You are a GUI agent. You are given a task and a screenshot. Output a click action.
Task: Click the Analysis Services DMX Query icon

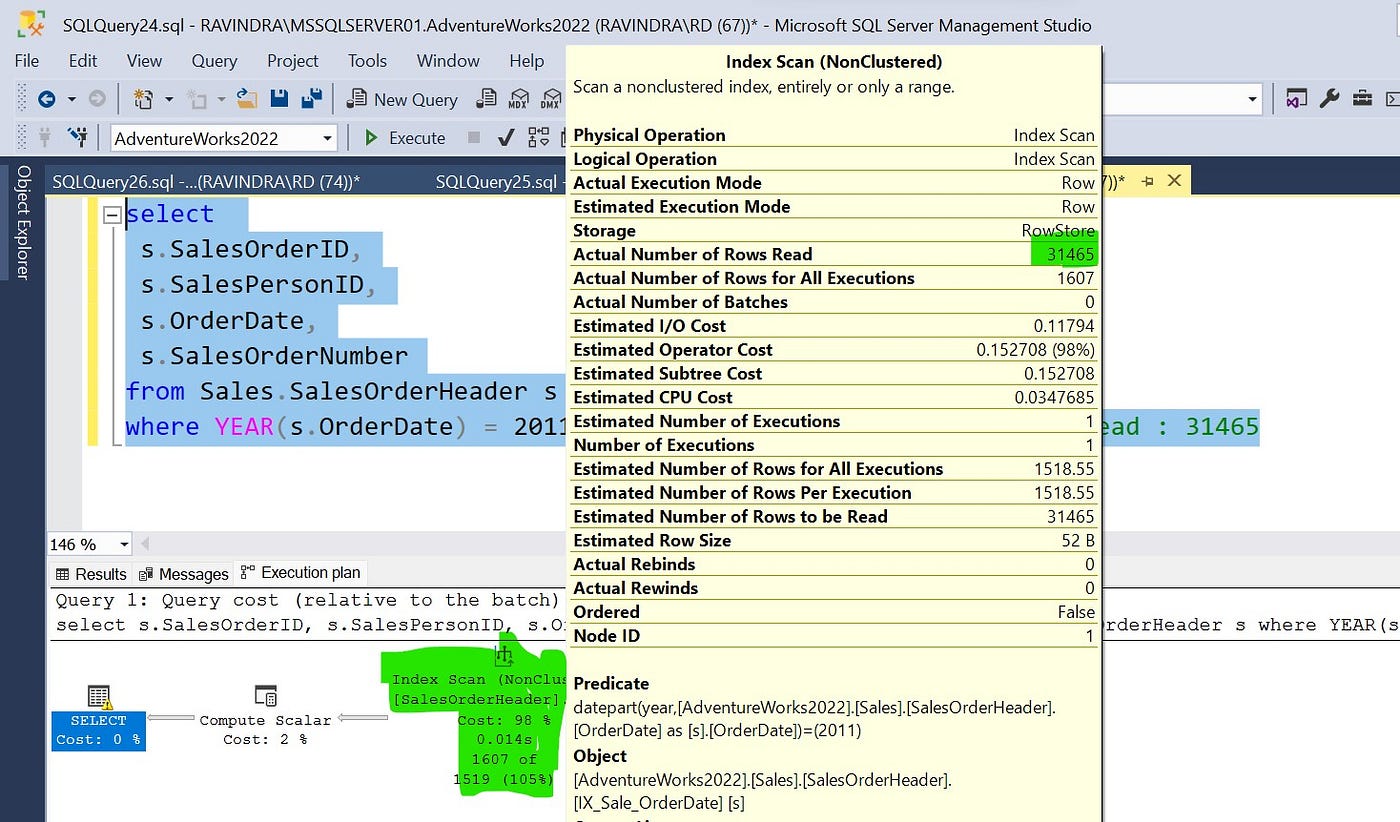[550, 99]
